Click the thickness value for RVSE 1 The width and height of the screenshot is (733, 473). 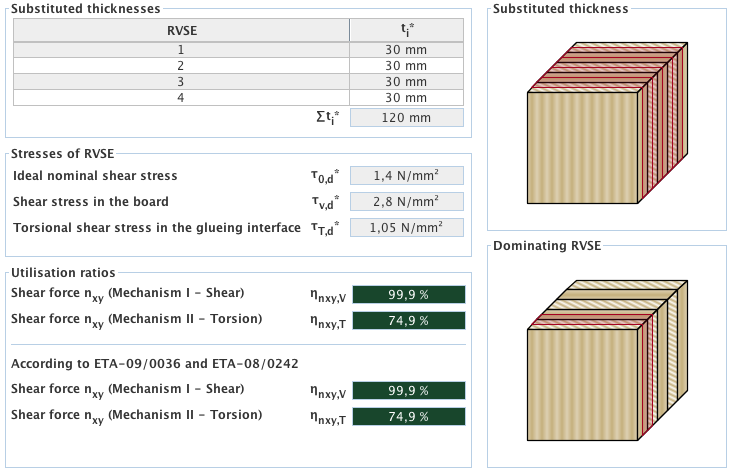coord(406,49)
